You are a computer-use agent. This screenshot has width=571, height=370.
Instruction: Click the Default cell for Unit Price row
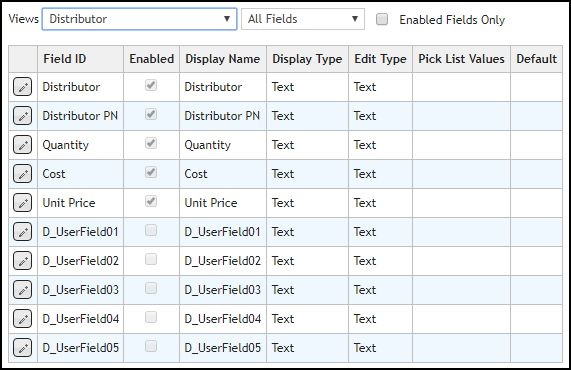point(536,203)
